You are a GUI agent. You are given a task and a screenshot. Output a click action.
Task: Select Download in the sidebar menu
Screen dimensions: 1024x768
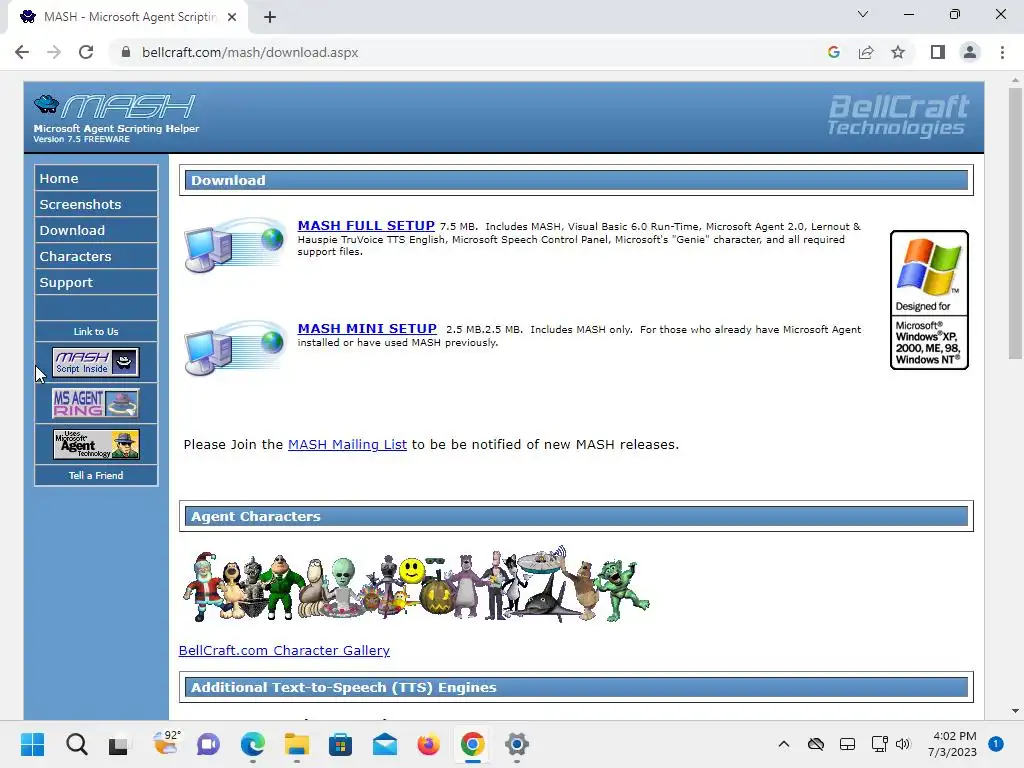(96, 230)
